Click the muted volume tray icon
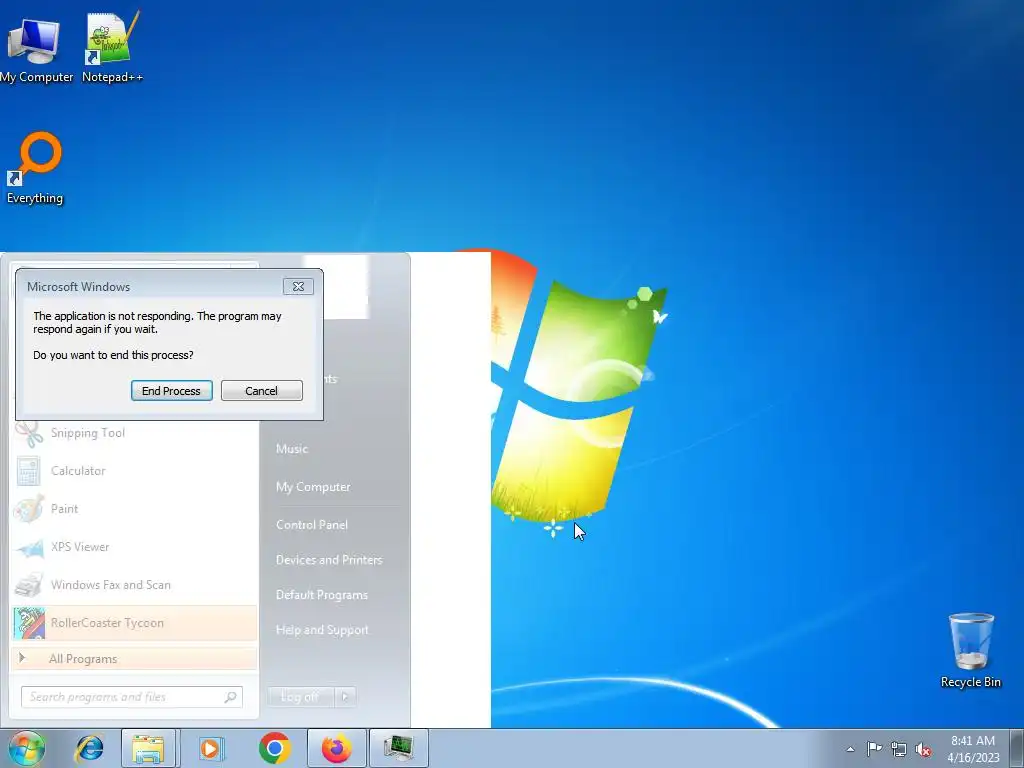The image size is (1024, 768). [x=923, y=750]
